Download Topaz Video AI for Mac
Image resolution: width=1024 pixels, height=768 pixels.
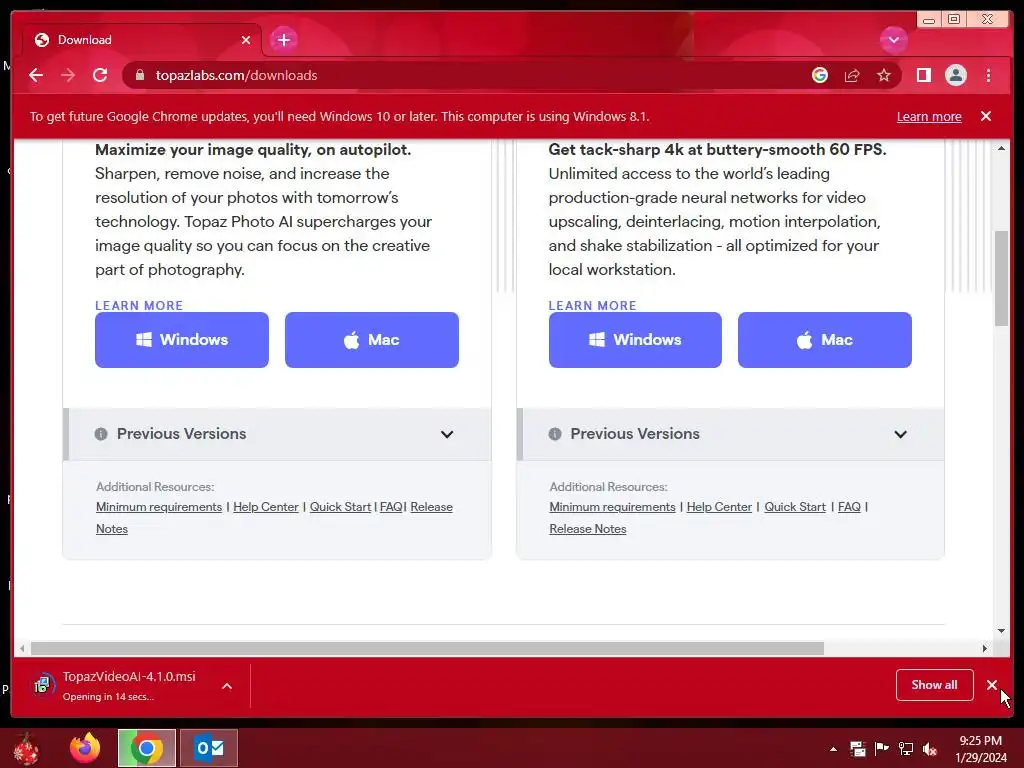pyautogui.click(x=824, y=340)
